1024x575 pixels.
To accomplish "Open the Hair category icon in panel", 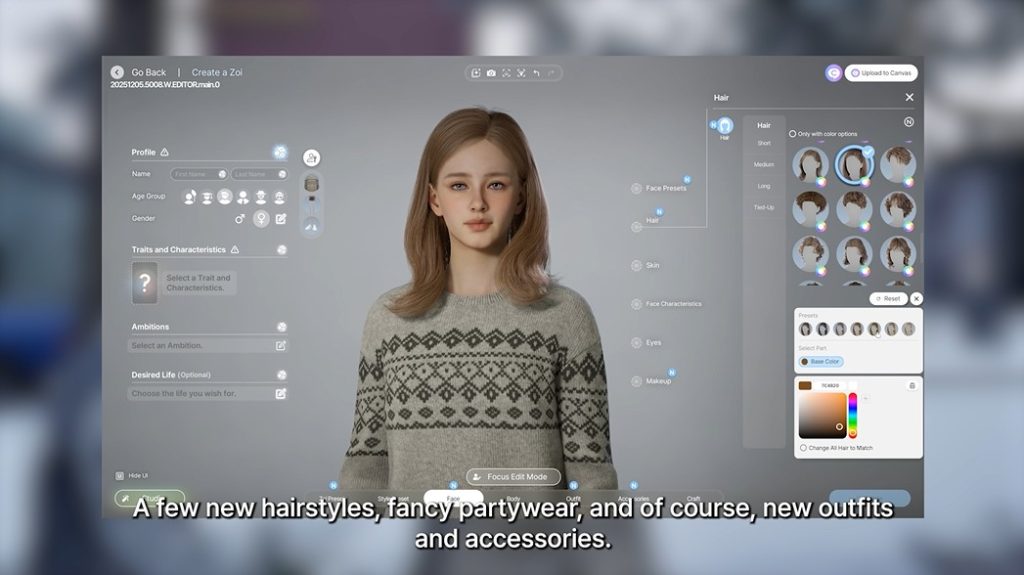I will 725,125.
